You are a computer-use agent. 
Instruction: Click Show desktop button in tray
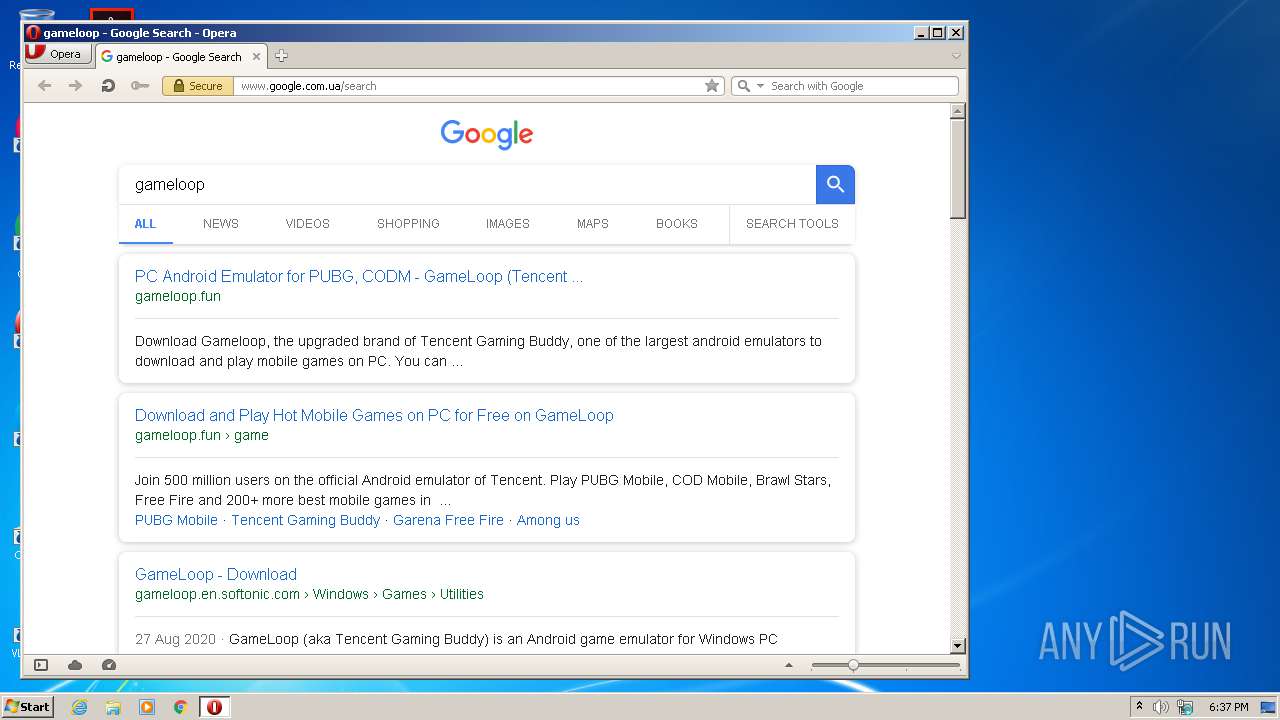[1269, 707]
